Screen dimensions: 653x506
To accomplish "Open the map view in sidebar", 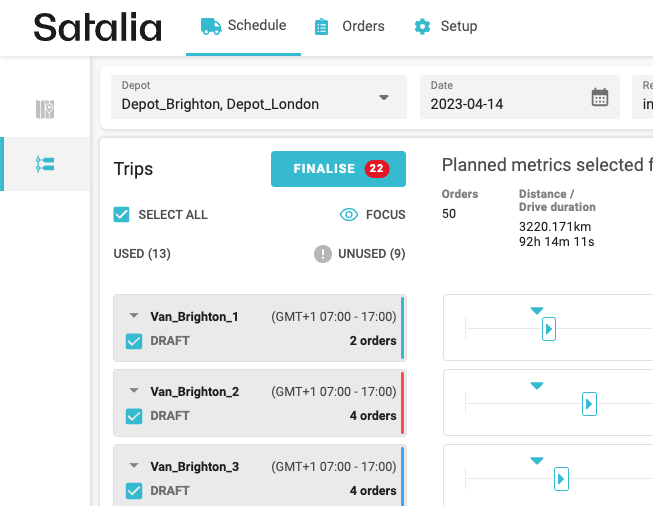I will click(x=45, y=109).
